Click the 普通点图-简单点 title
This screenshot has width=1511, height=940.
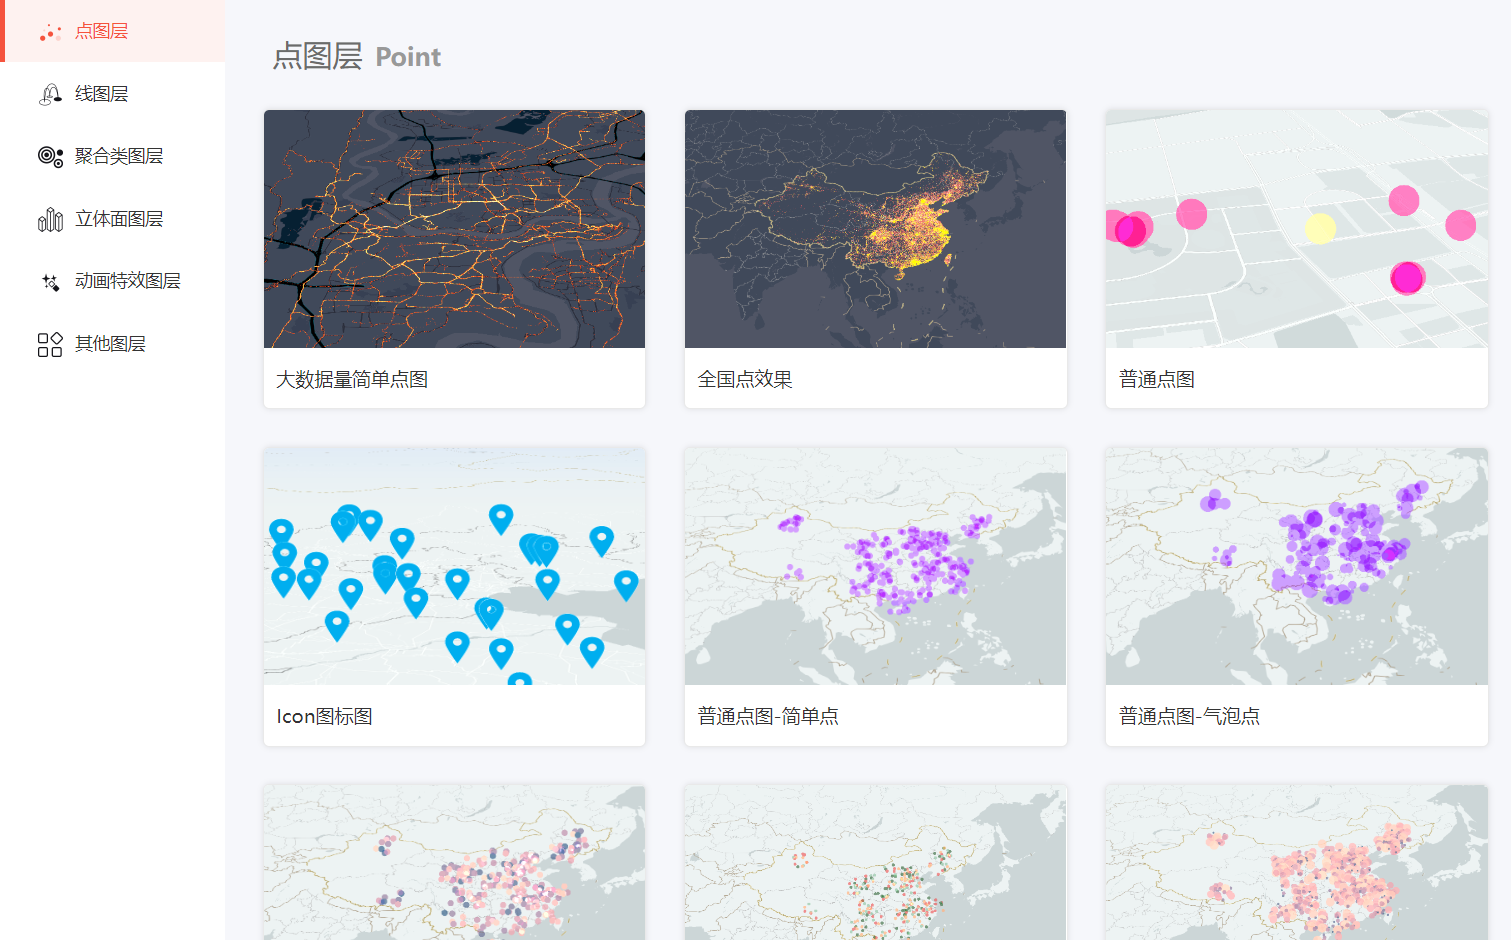(768, 716)
